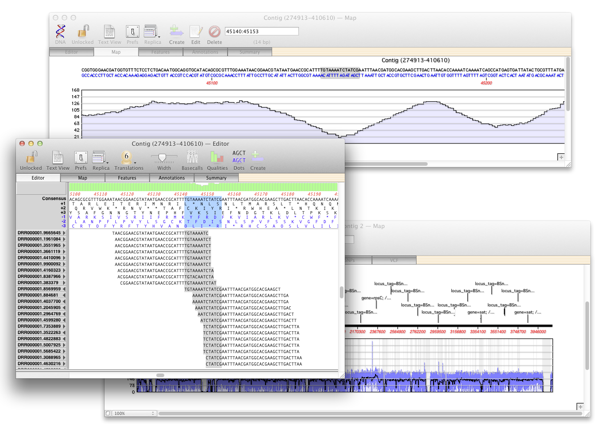Click the DNA icon in Map window toolbar
Image resolution: width=600 pixels, height=425 pixels.
[61, 32]
